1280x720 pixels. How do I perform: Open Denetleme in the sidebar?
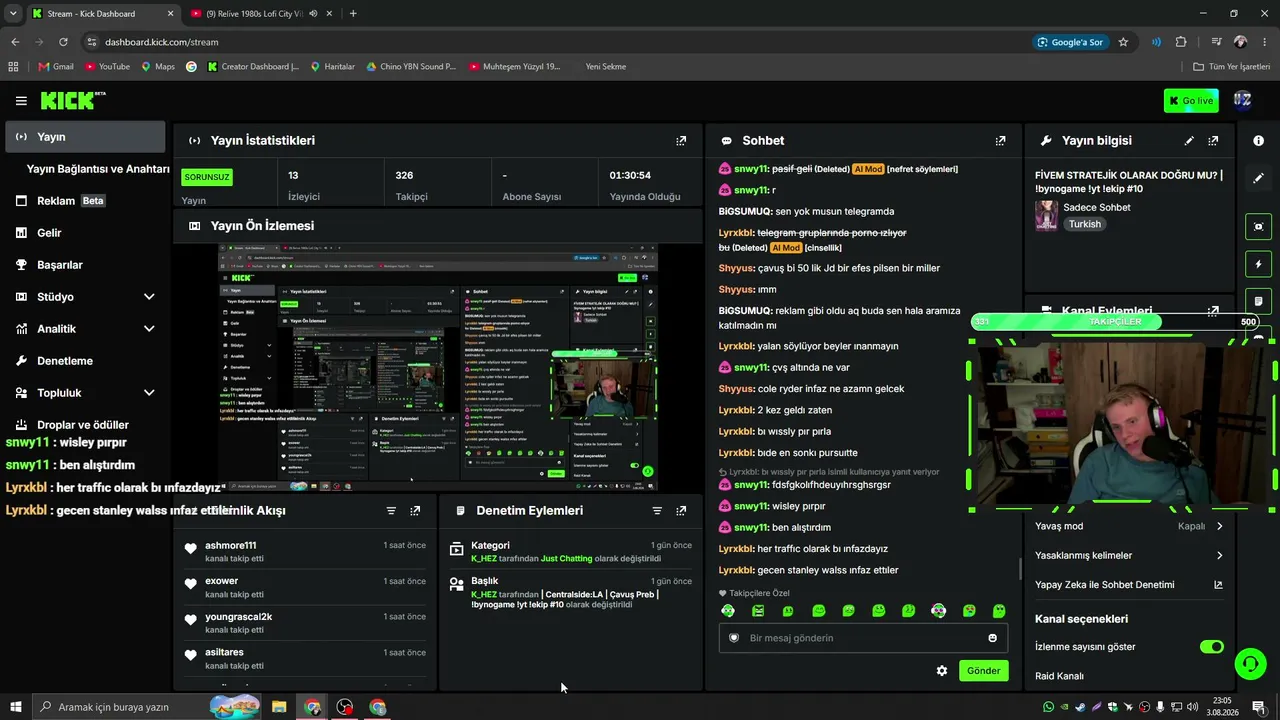point(85,361)
